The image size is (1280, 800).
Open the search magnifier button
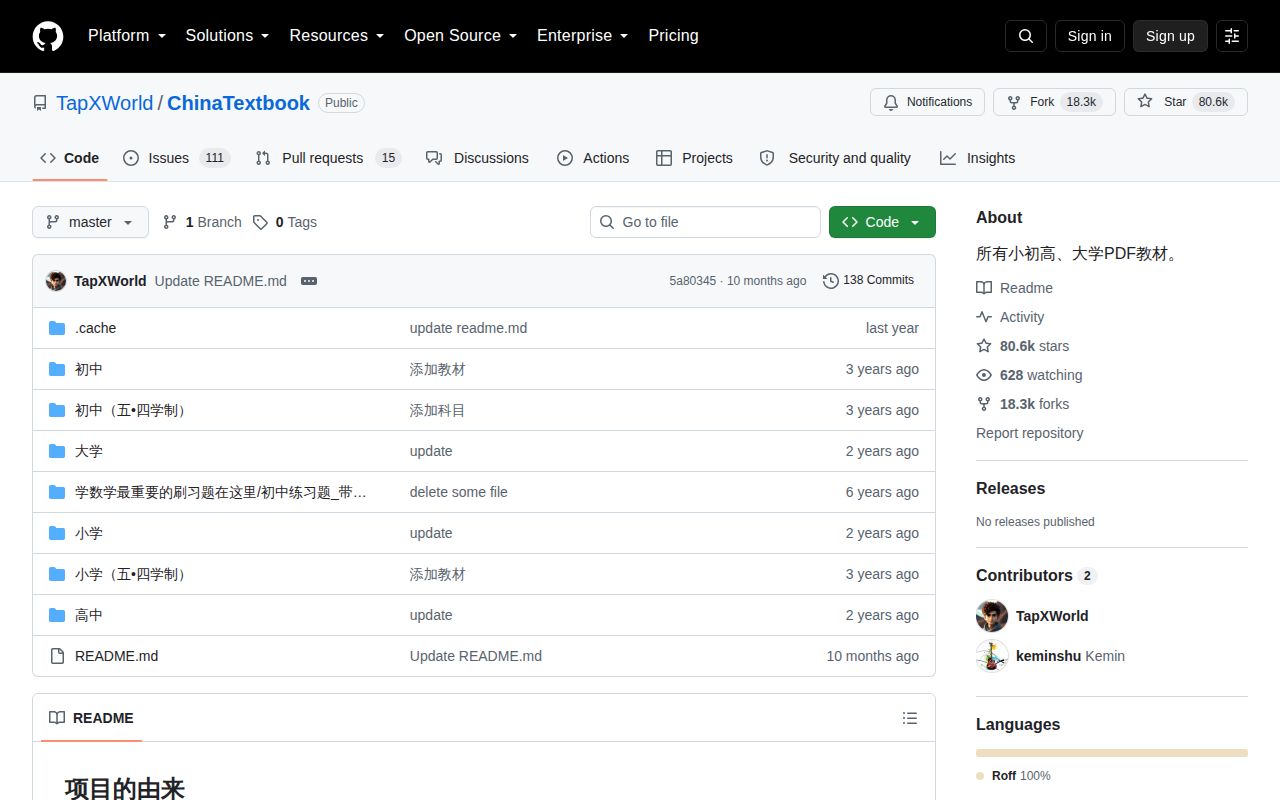pyautogui.click(x=1026, y=36)
